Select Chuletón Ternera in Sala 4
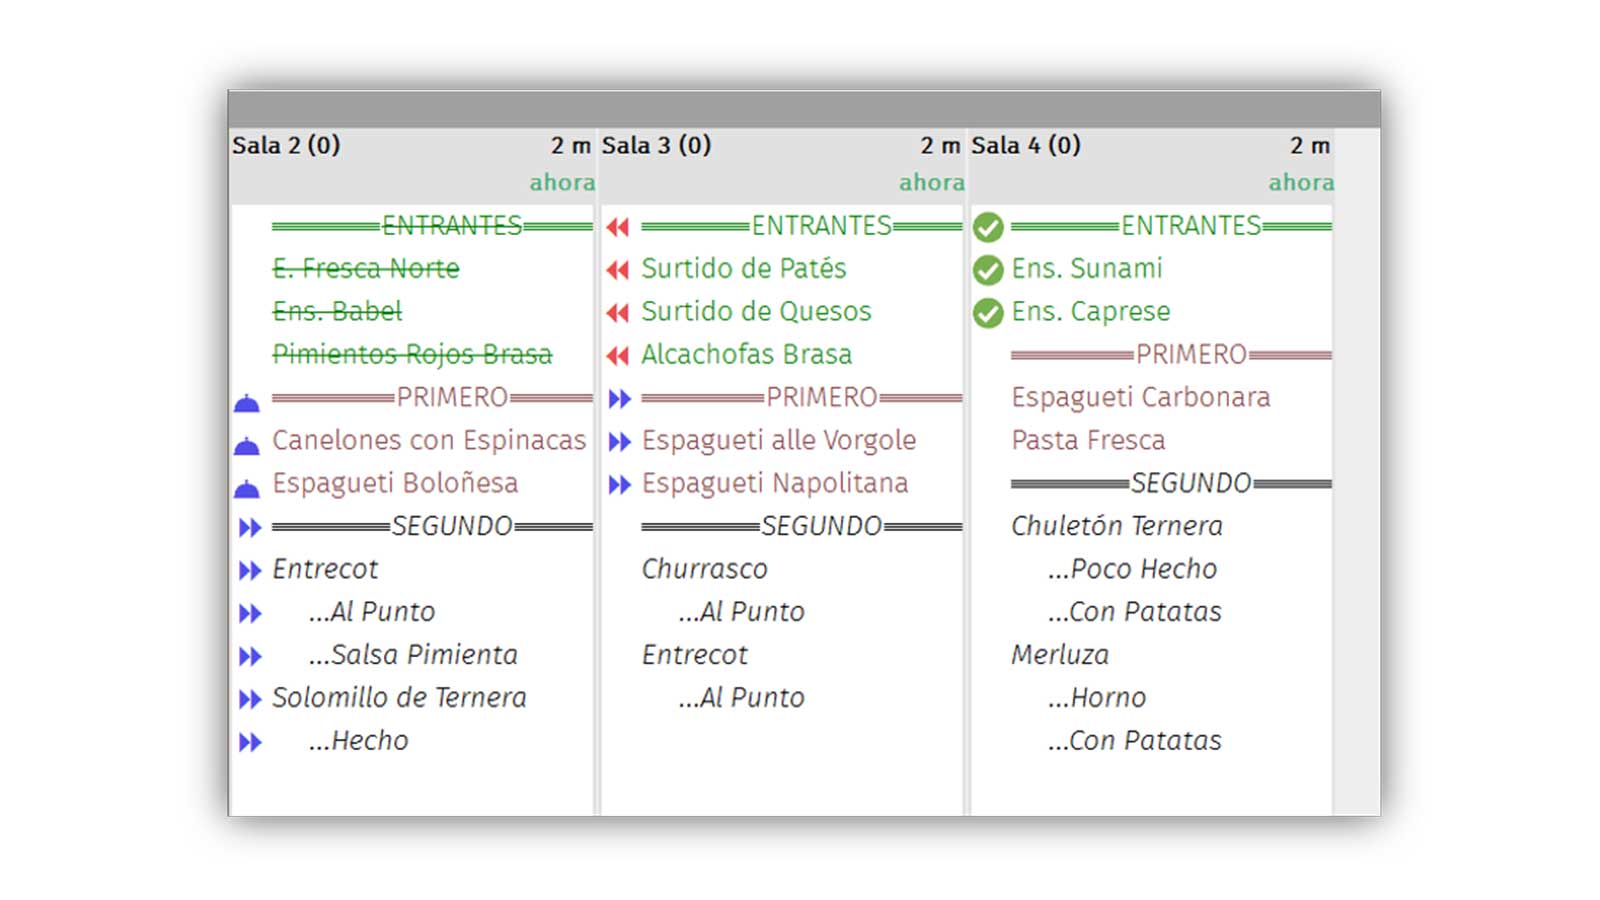Screen dimensions: 1600x900 point(1116,526)
